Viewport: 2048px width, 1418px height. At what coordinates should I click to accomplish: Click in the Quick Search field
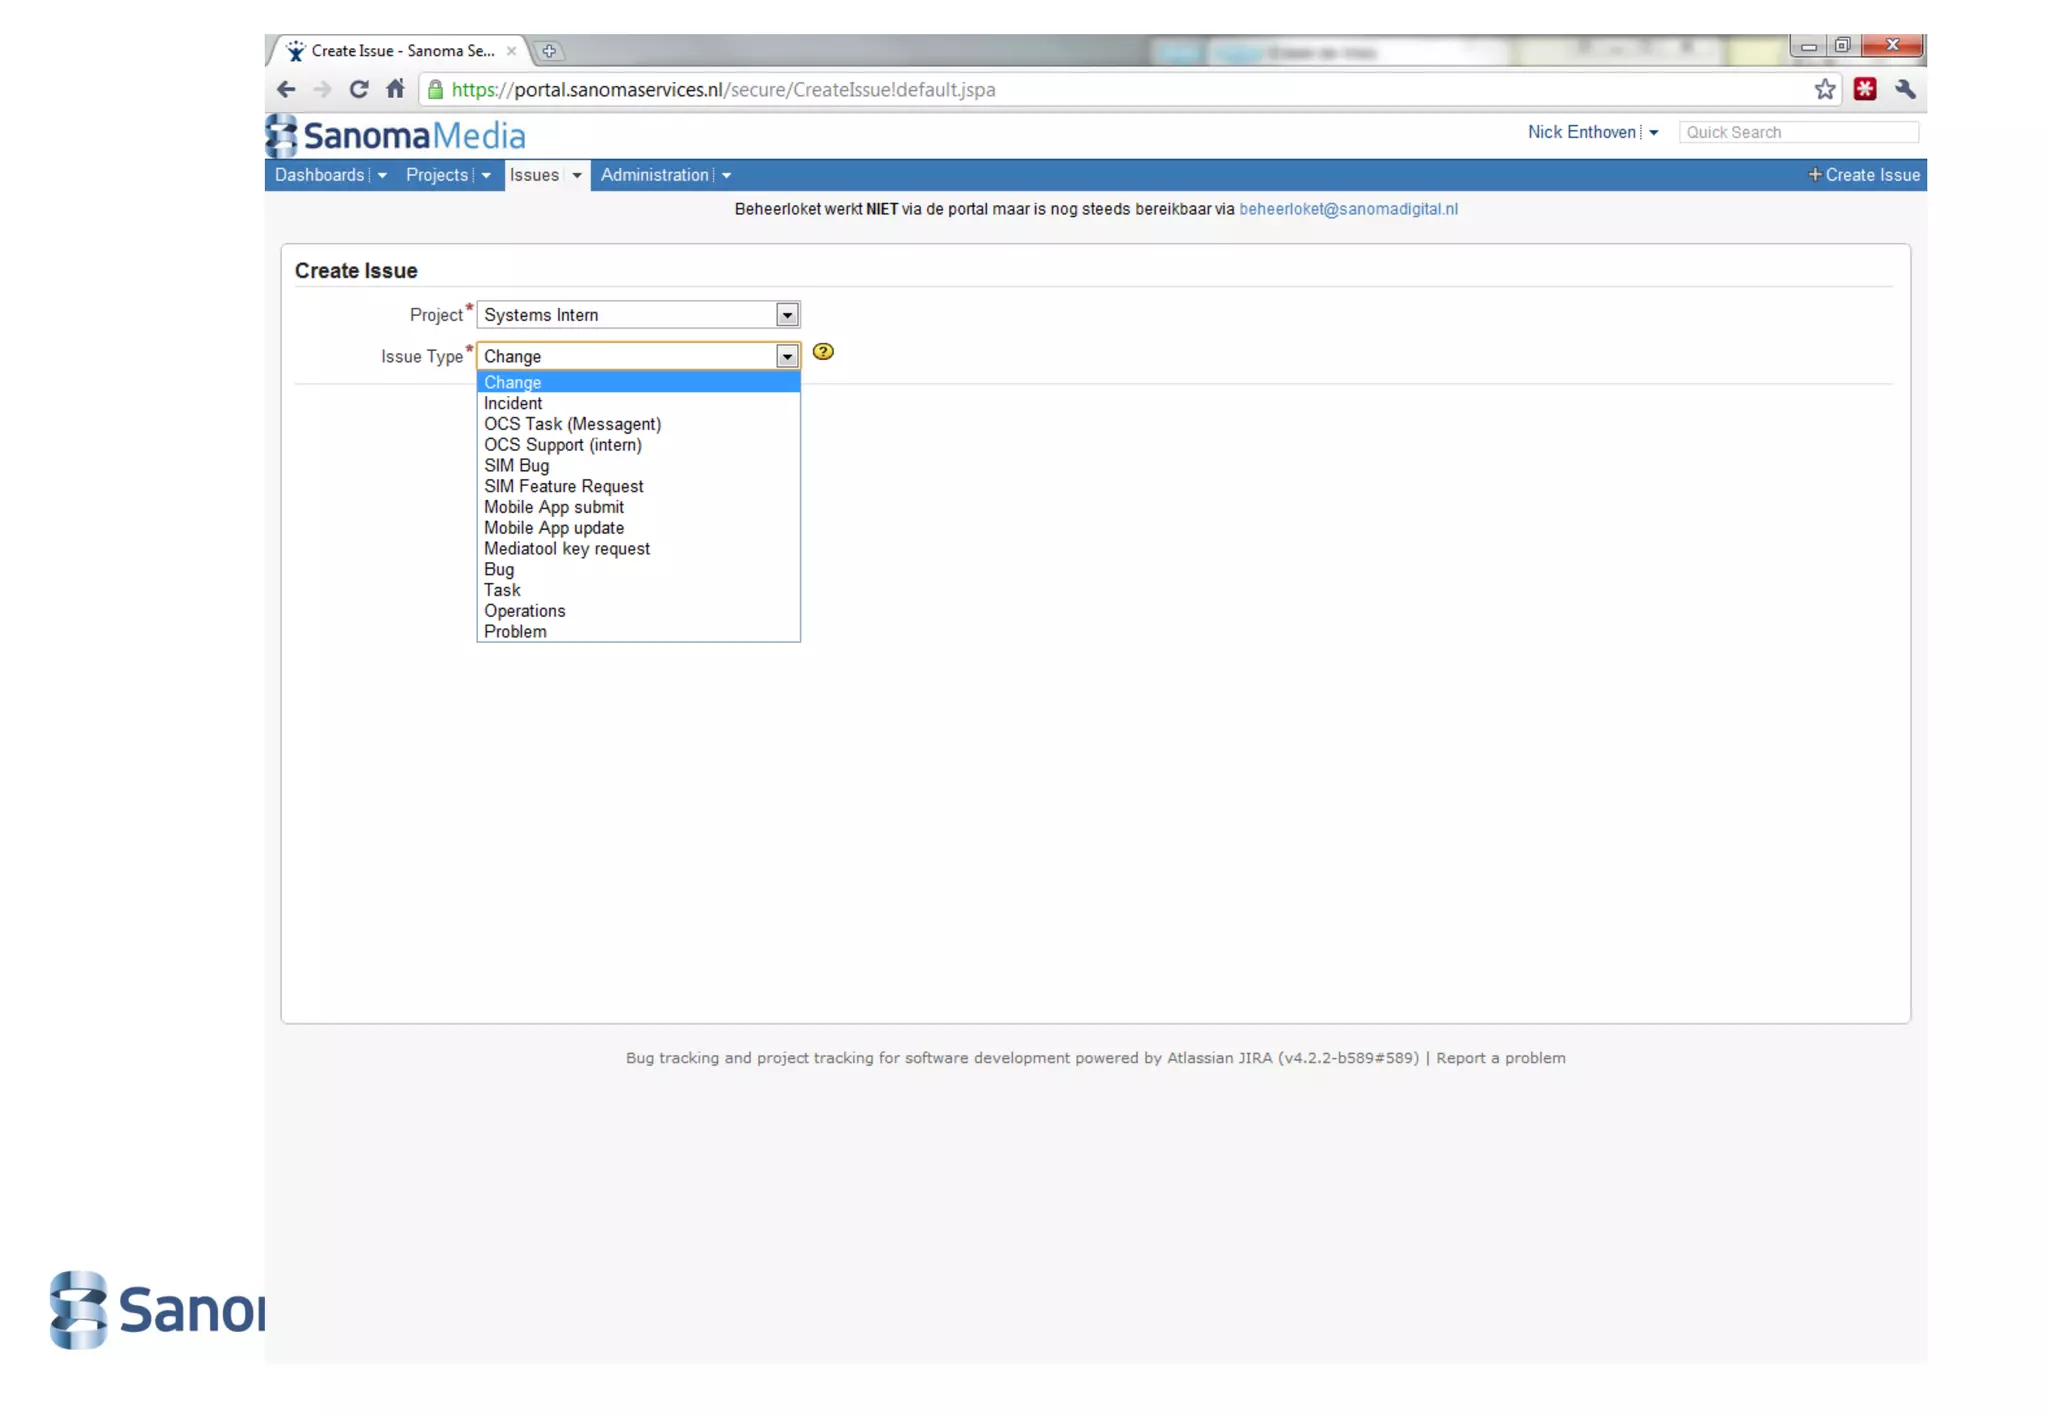pos(1797,132)
